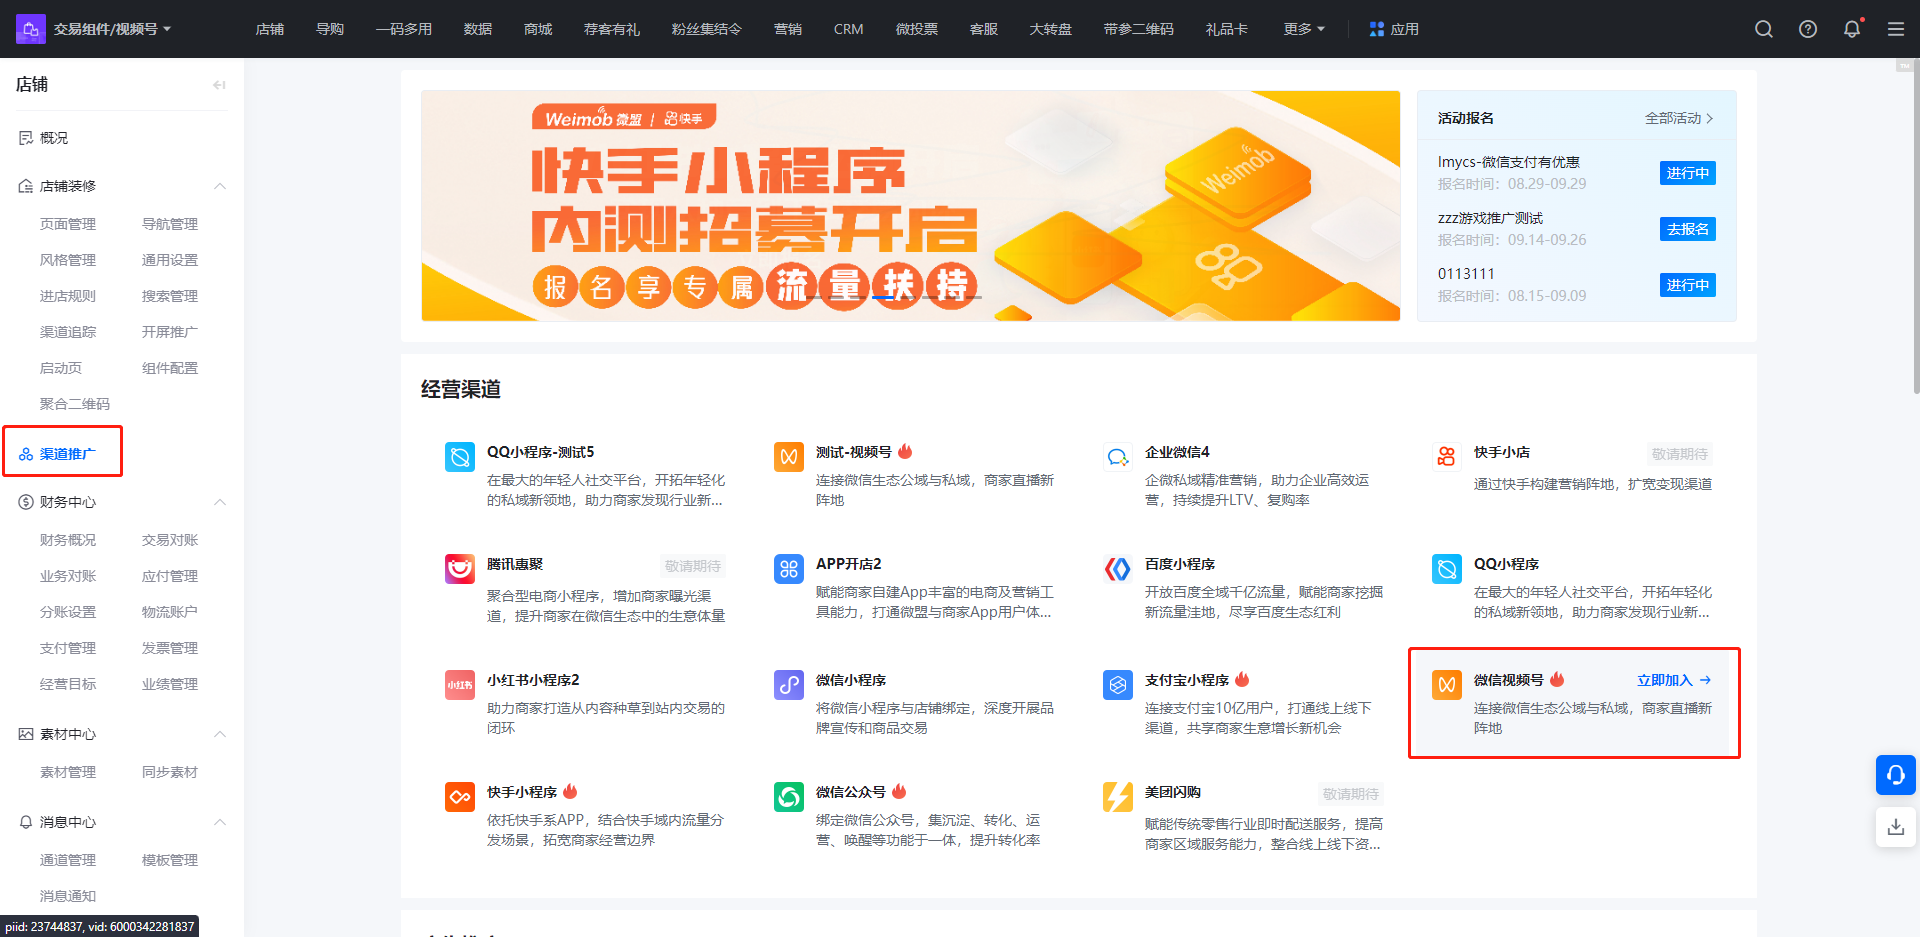The width and height of the screenshot is (1920, 937).
Task: Open 模板管理 sidebar link
Action: coord(170,860)
